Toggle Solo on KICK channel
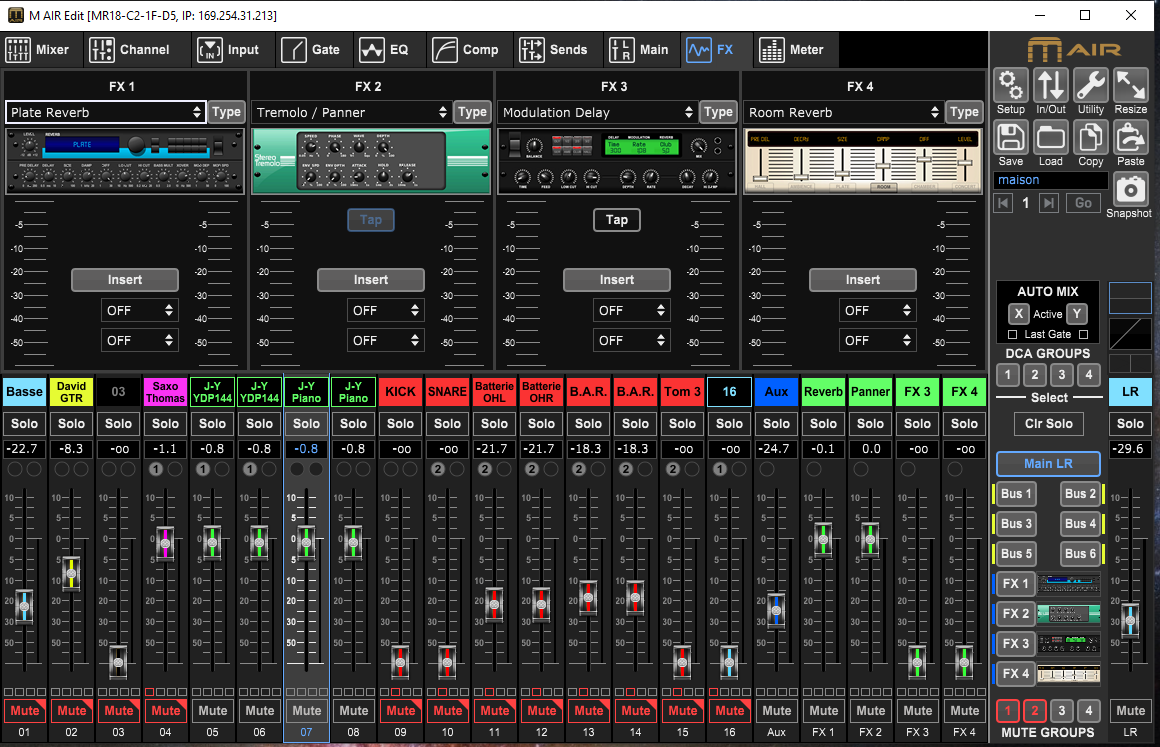The width and height of the screenshot is (1160, 747). 400,424
